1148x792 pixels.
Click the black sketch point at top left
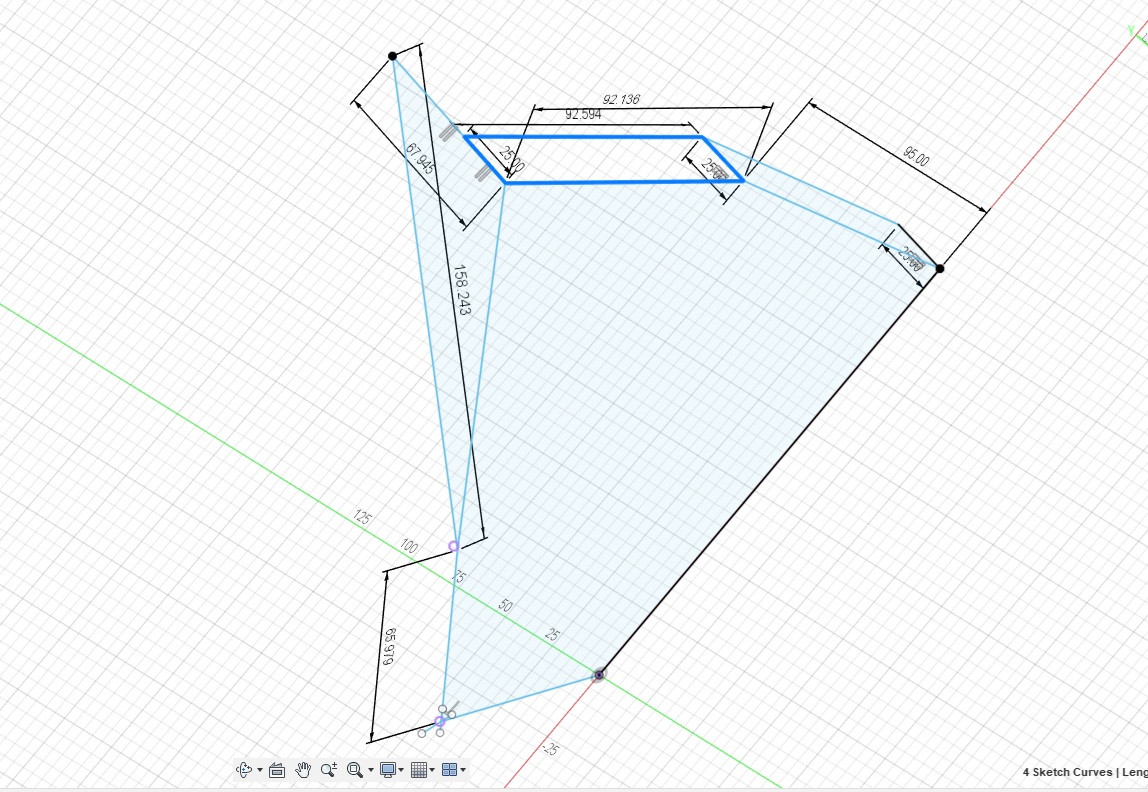tap(392, 56)
